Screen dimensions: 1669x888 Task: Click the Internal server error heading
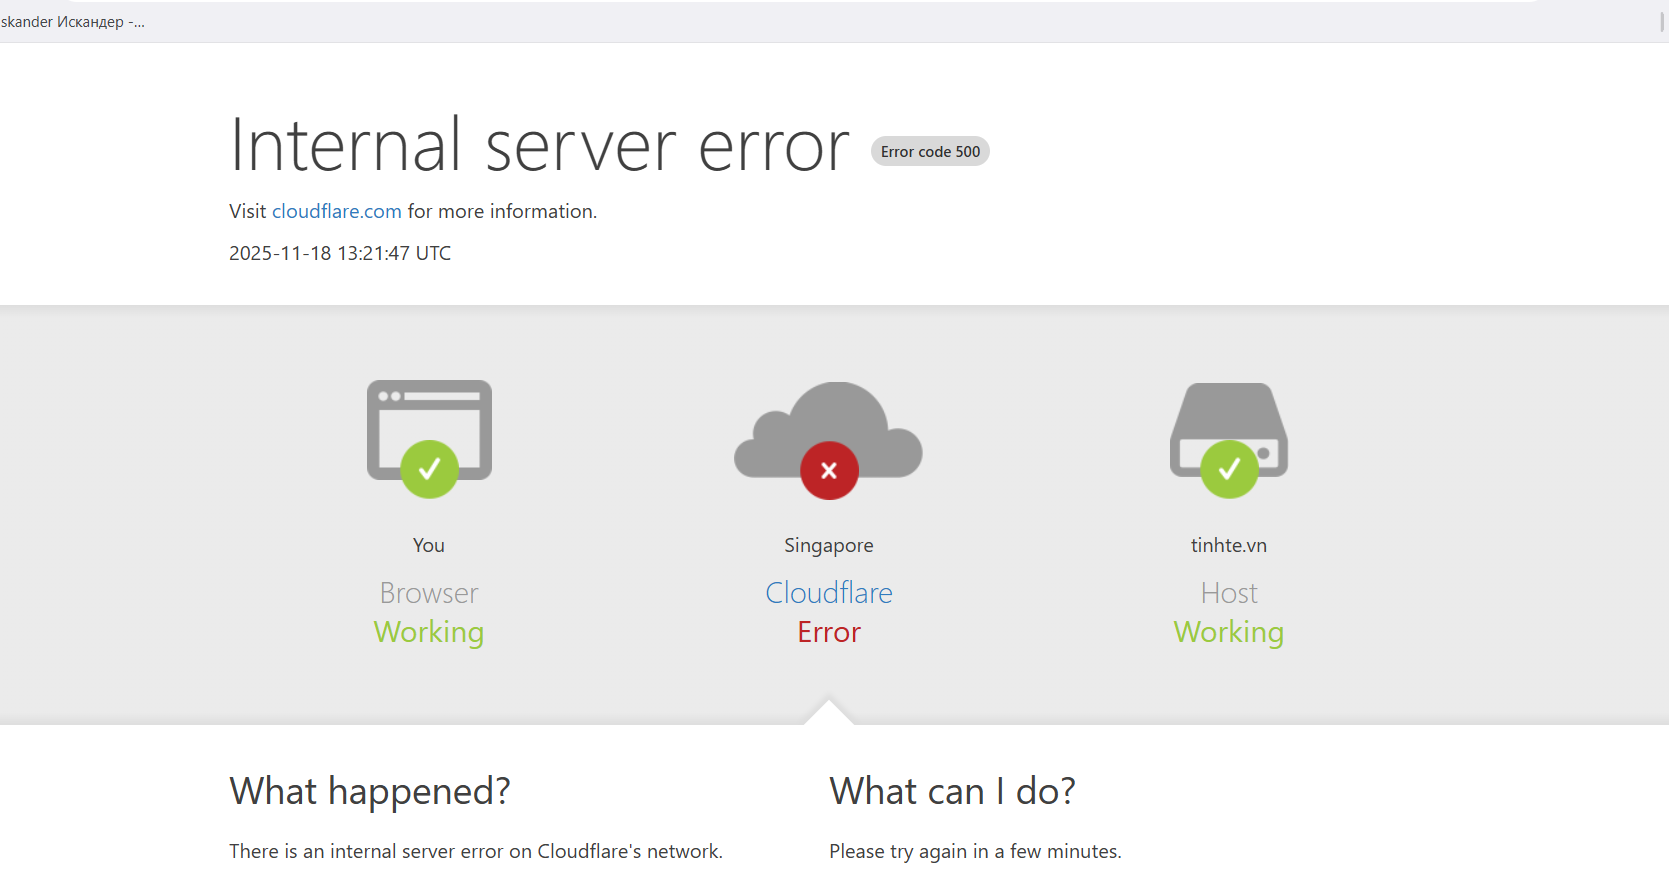click(539, 146)
